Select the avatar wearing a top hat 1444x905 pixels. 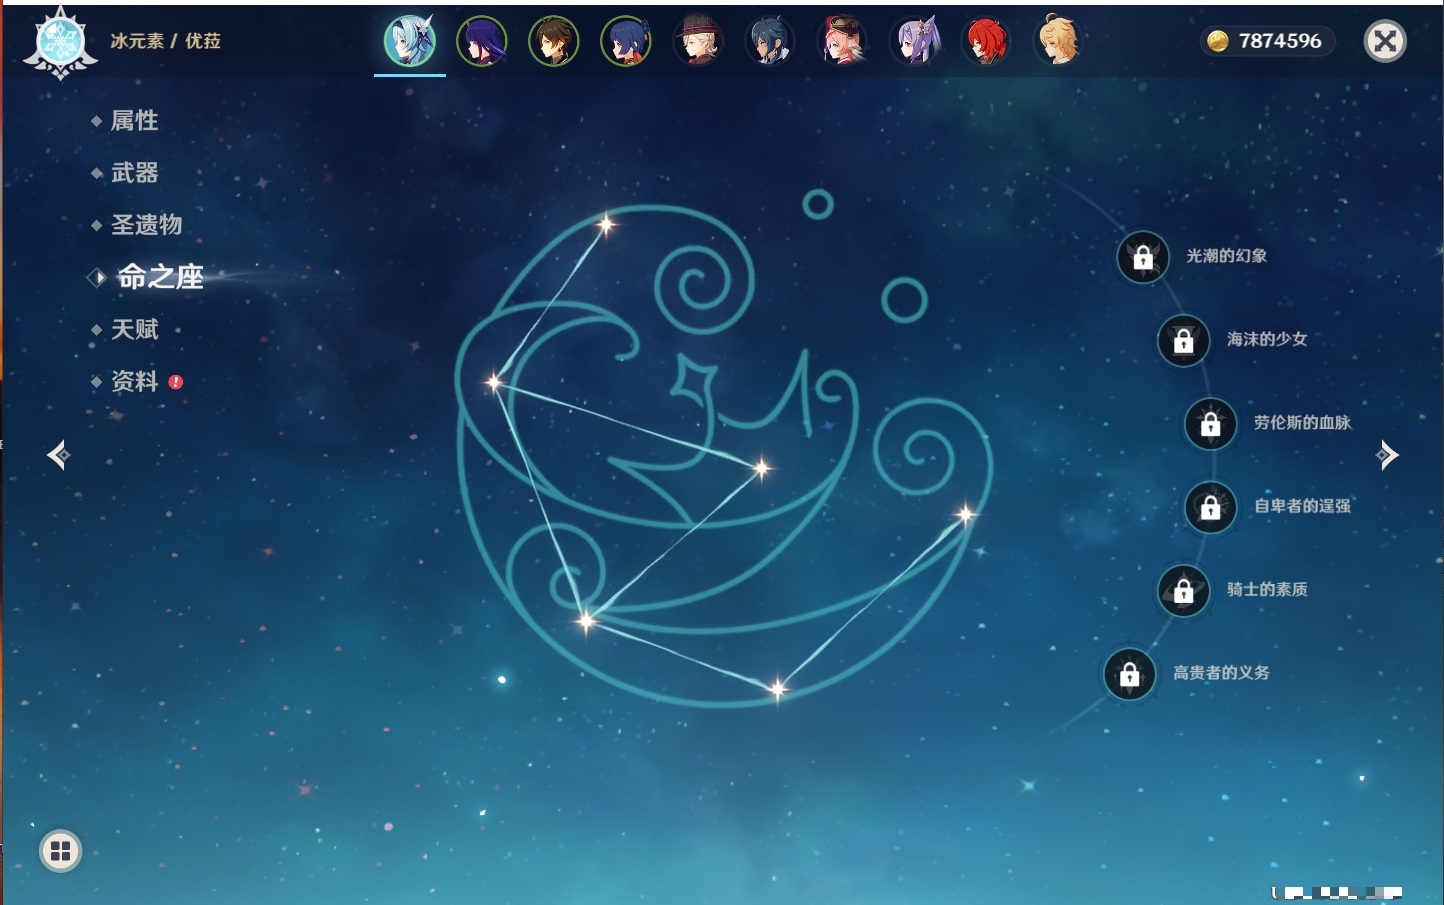(x=698, y=42)
